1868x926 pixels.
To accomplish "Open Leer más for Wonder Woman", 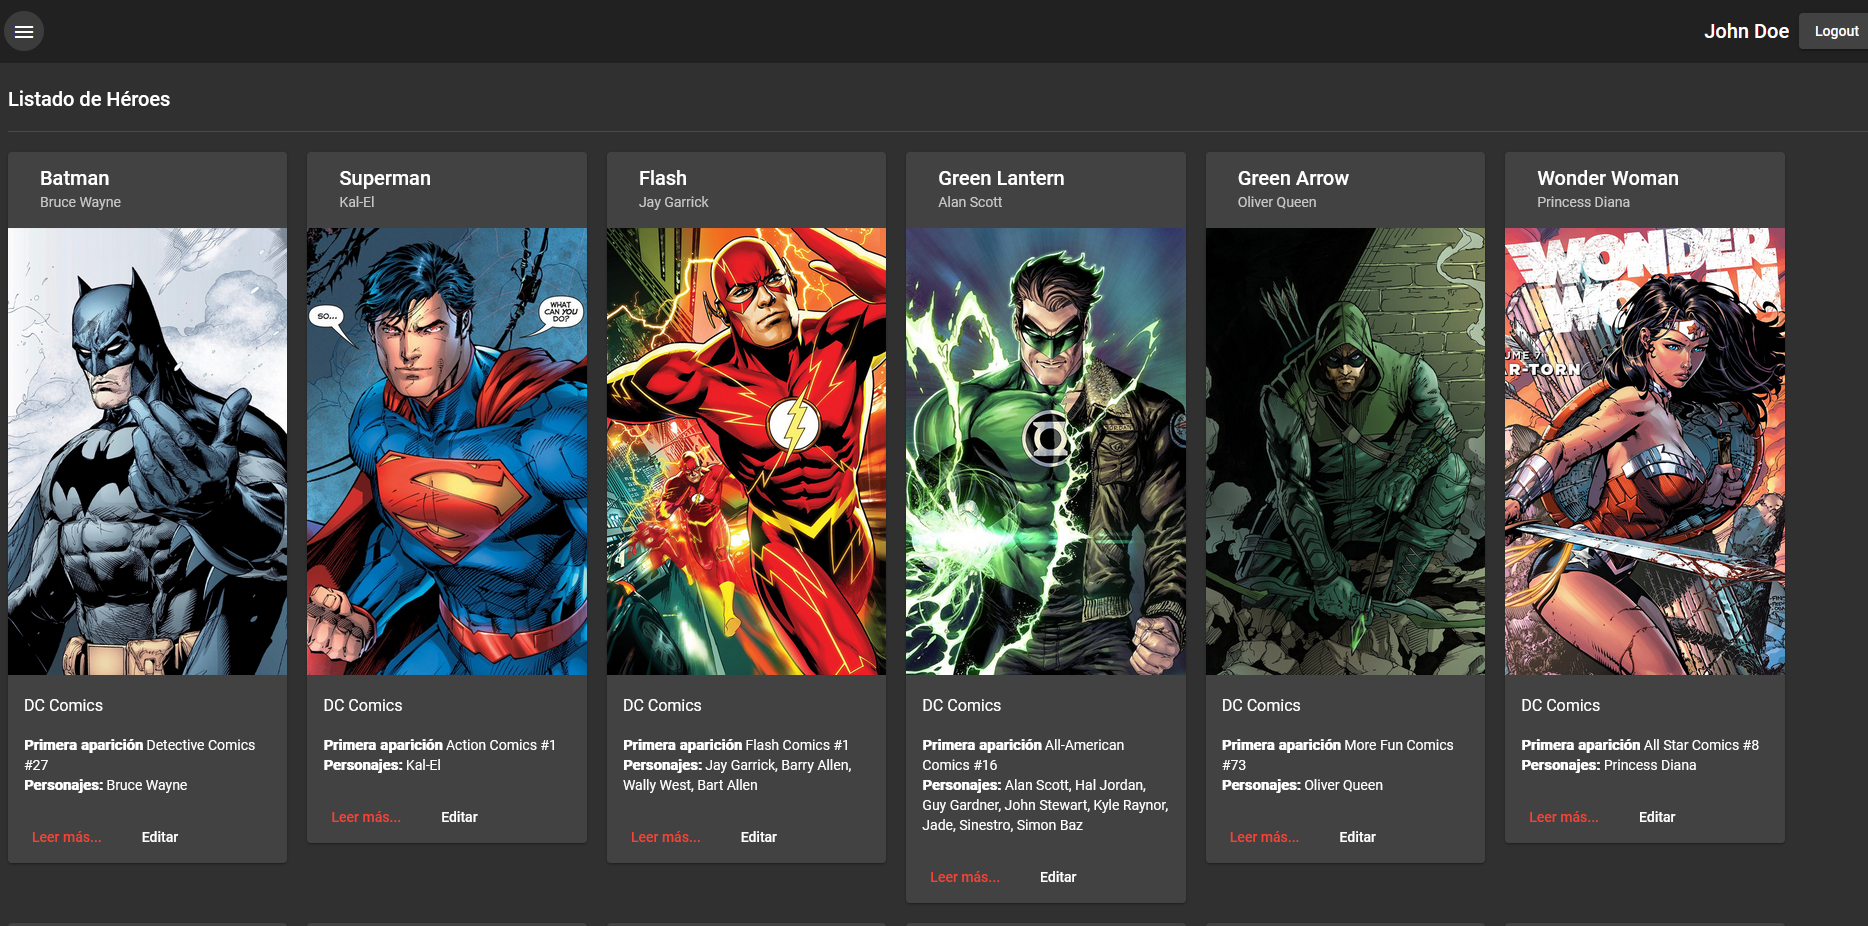I will pyautogui.click(x=1564, y=817).
